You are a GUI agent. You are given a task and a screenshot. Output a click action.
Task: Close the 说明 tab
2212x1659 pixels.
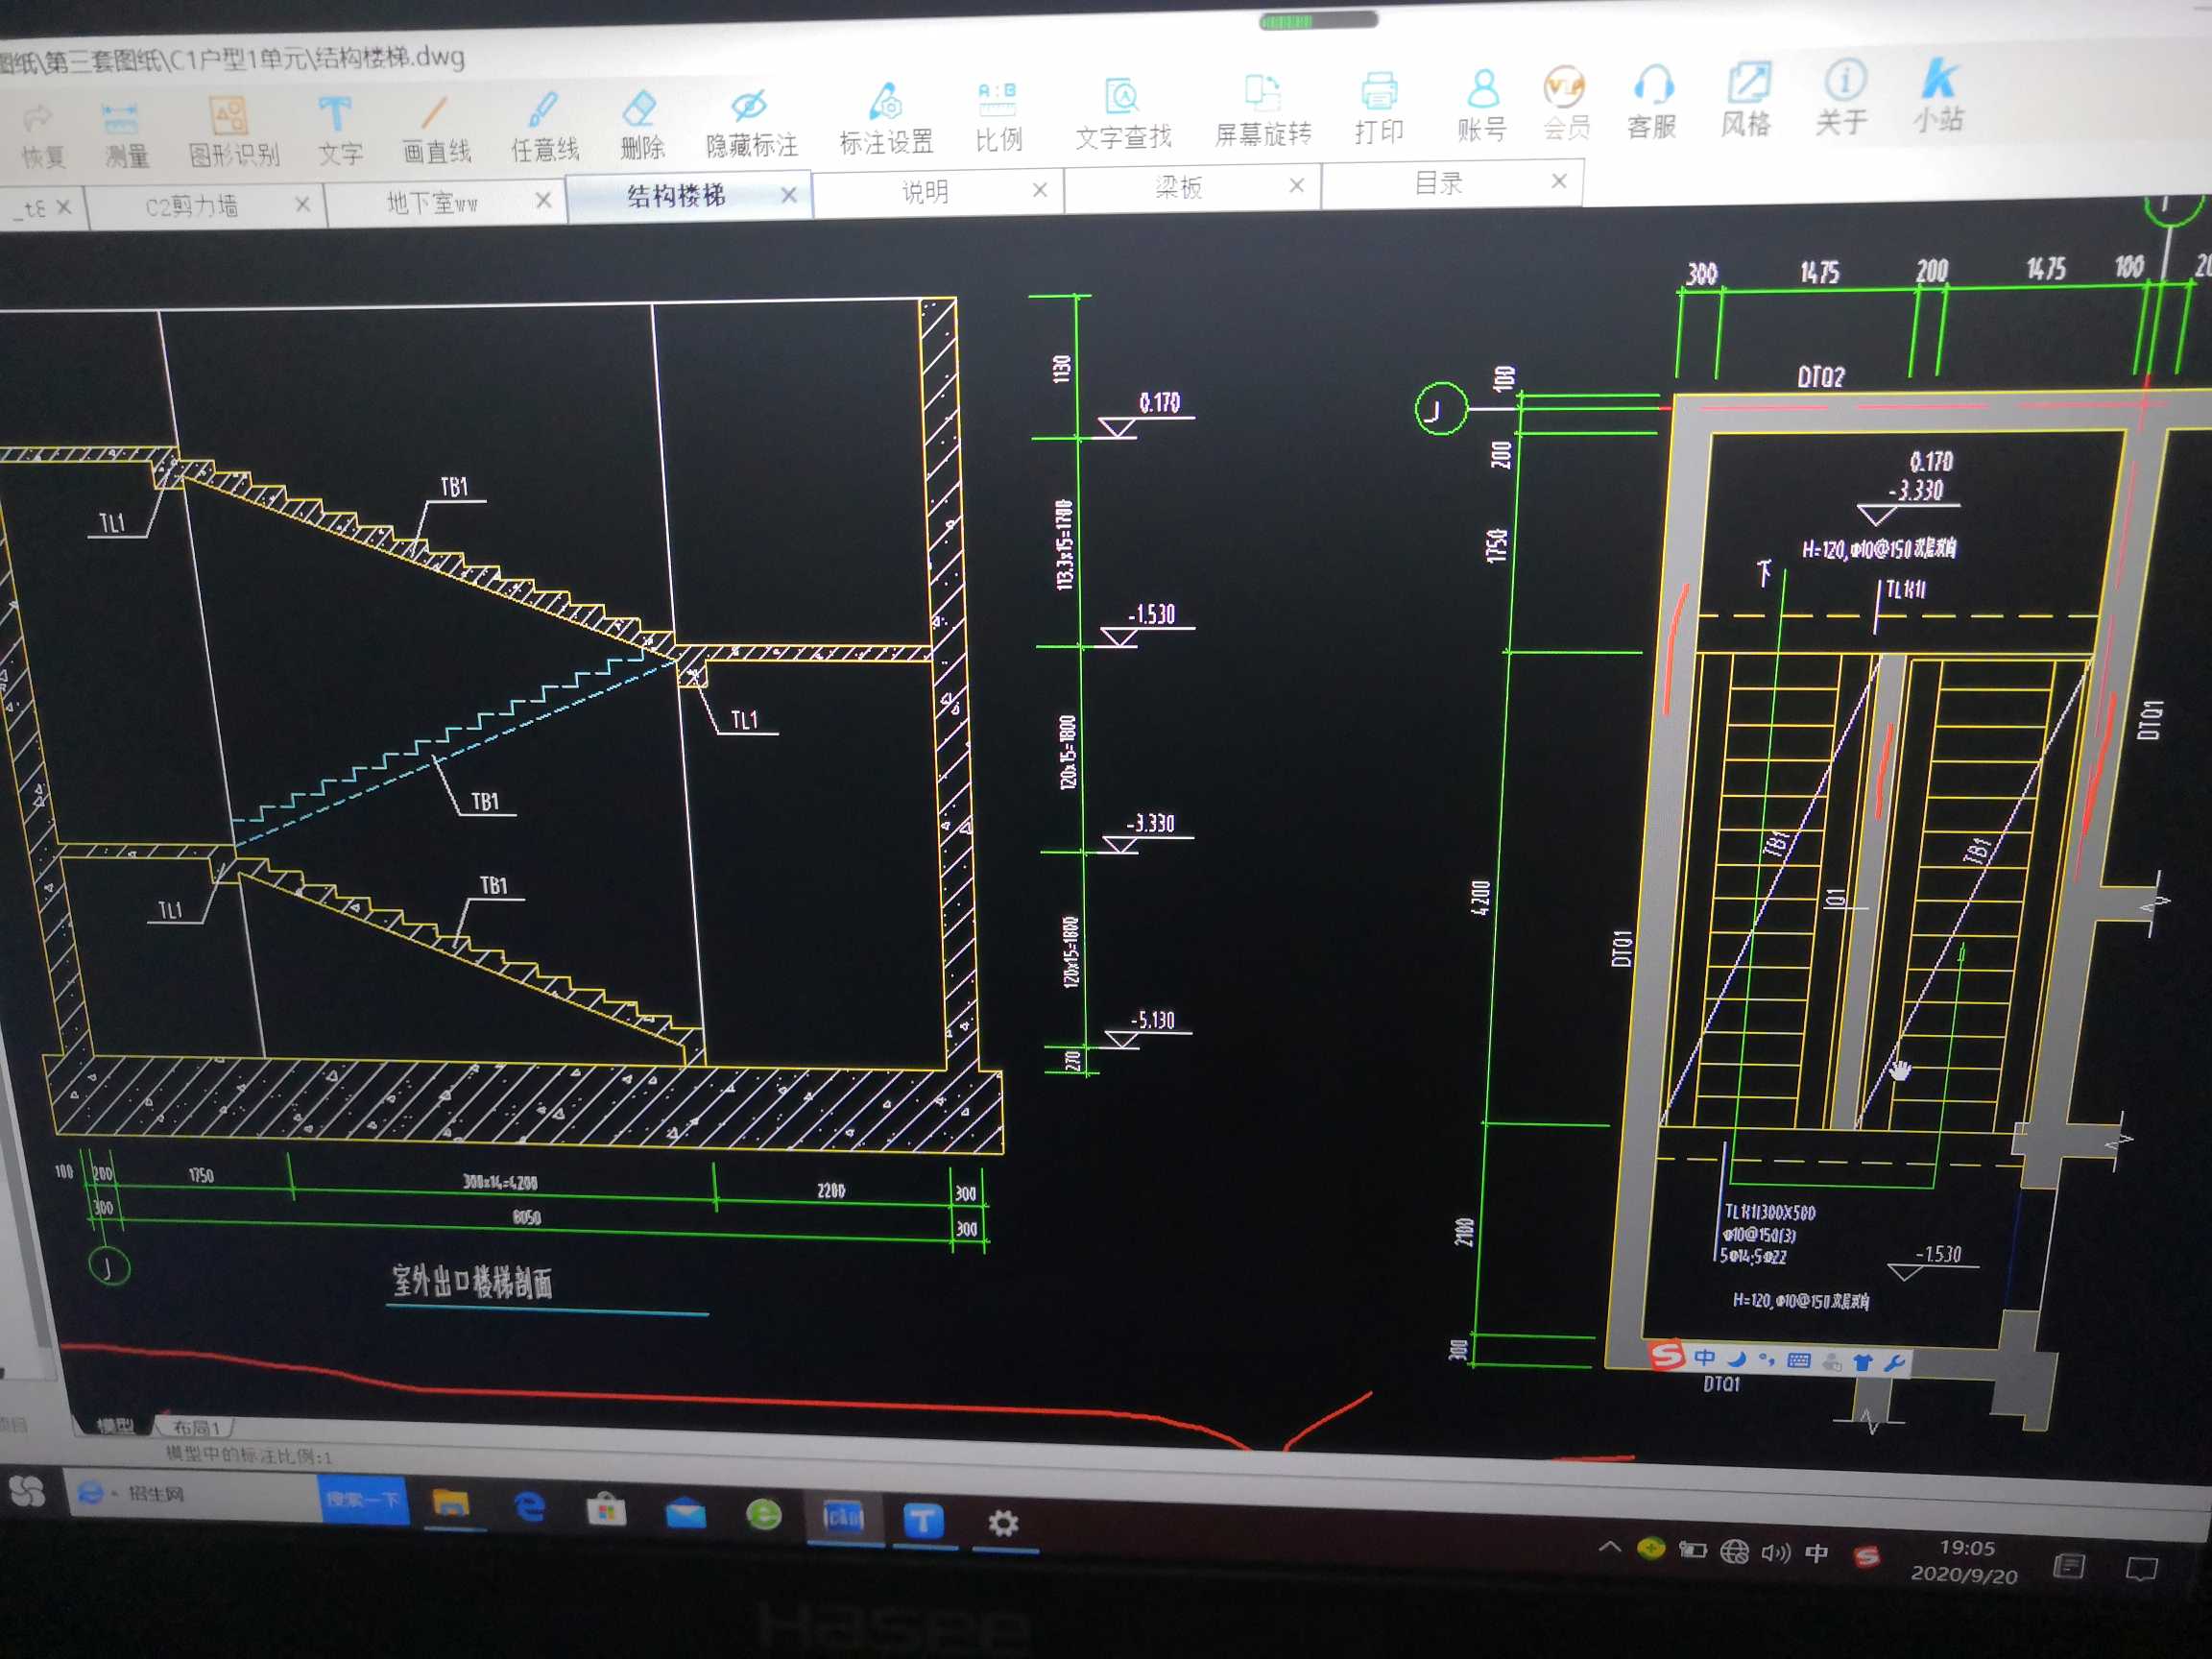tap(1040, 190)
